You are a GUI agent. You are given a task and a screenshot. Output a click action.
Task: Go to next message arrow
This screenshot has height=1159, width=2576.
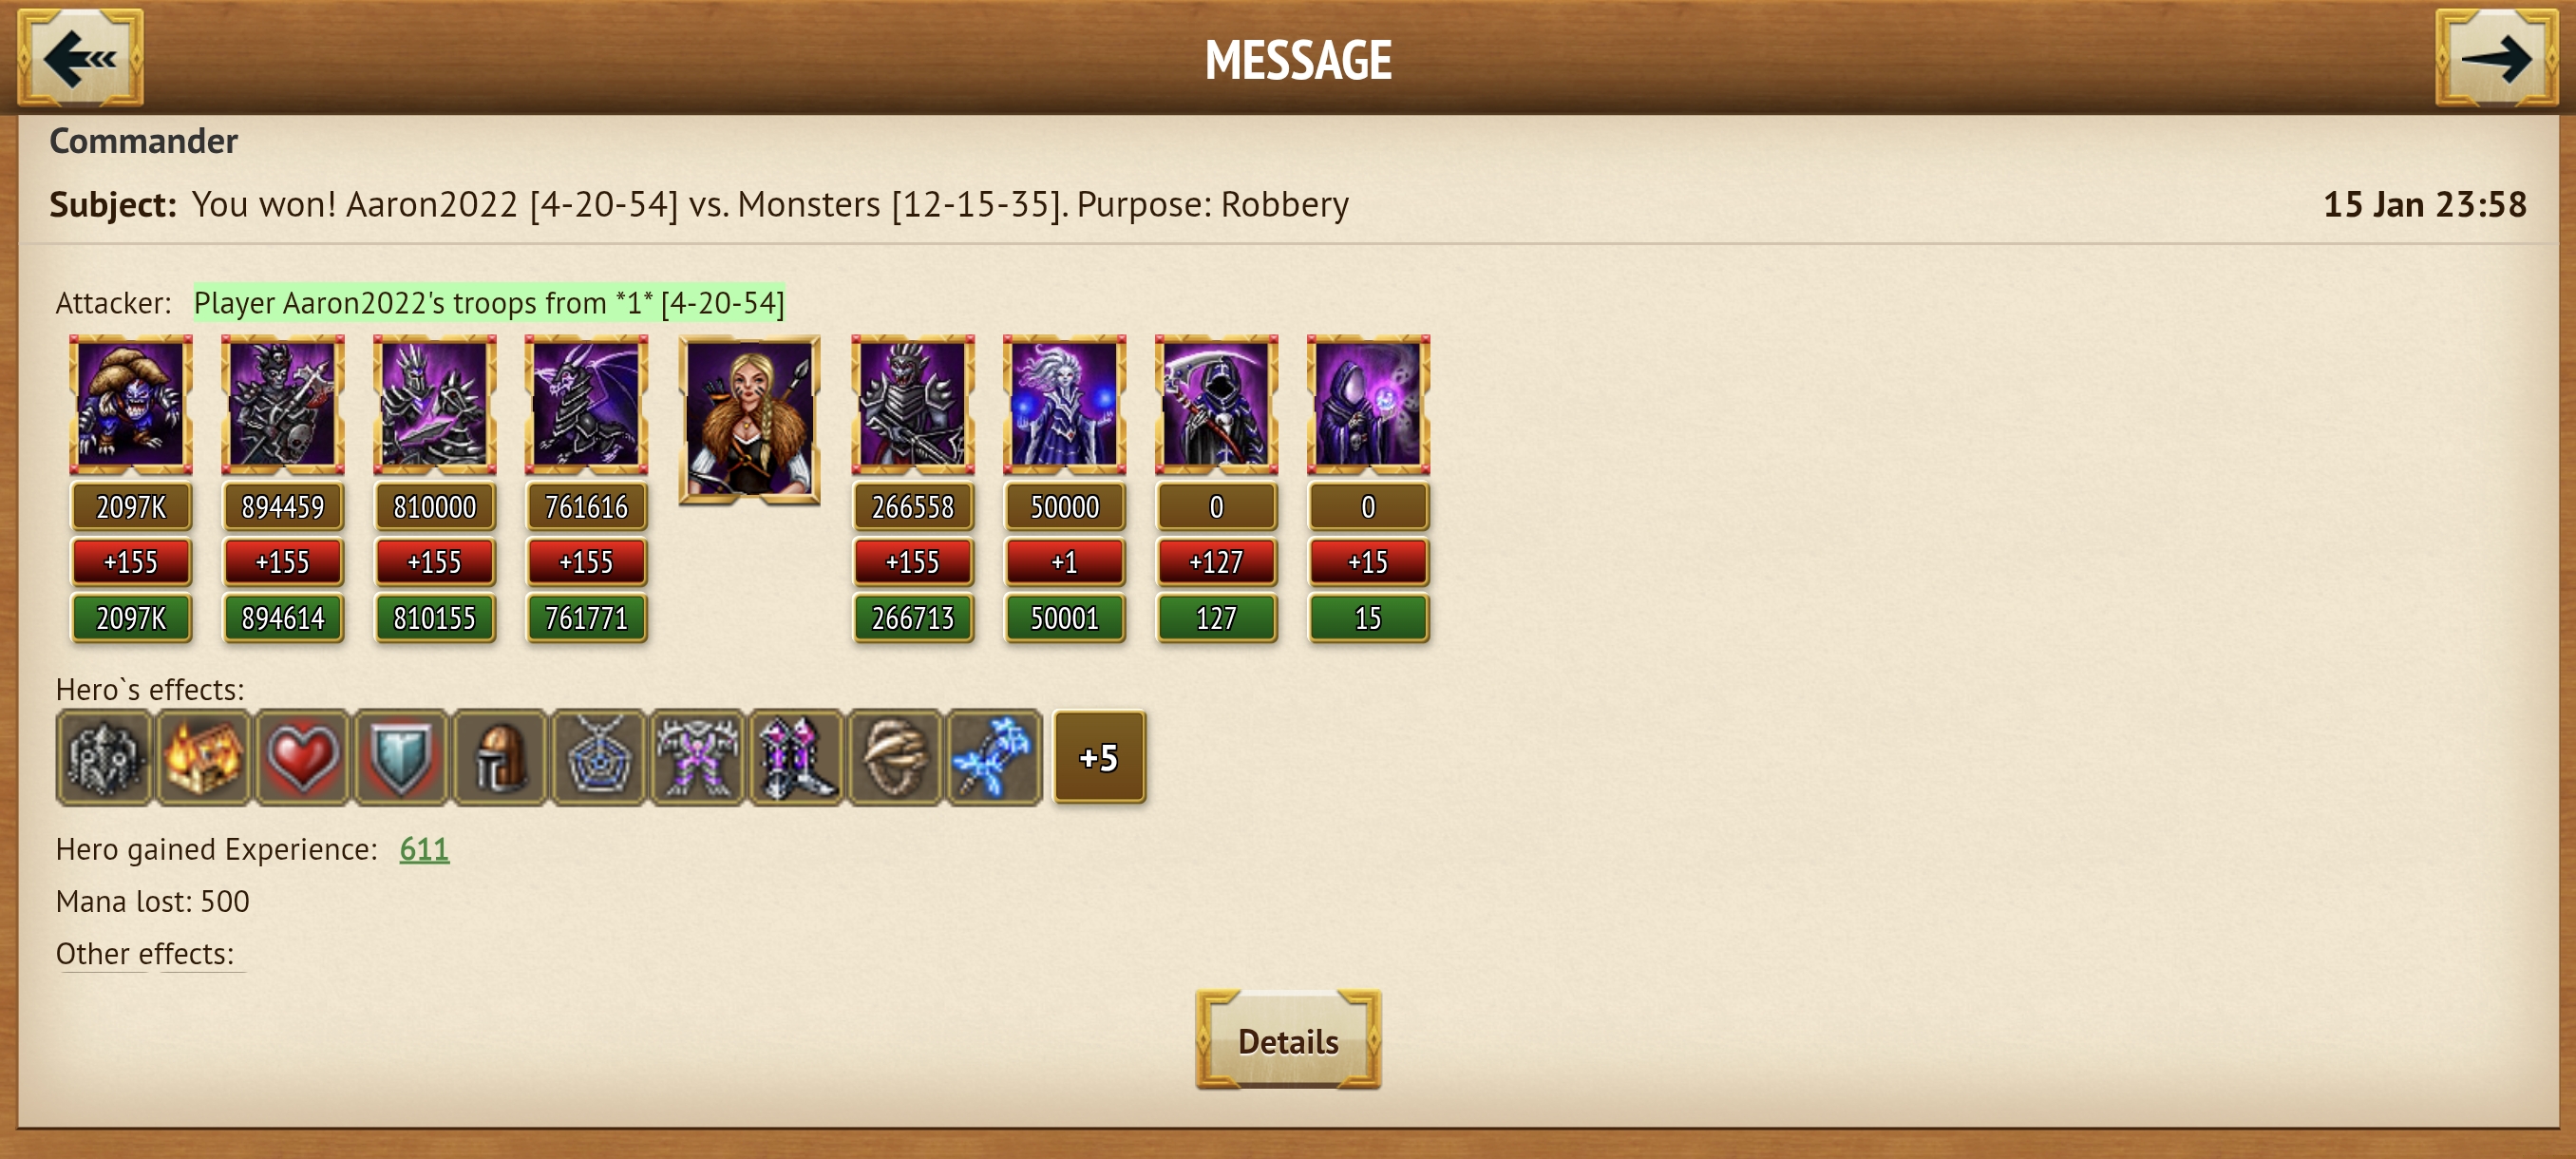(x=2495, y=57)
